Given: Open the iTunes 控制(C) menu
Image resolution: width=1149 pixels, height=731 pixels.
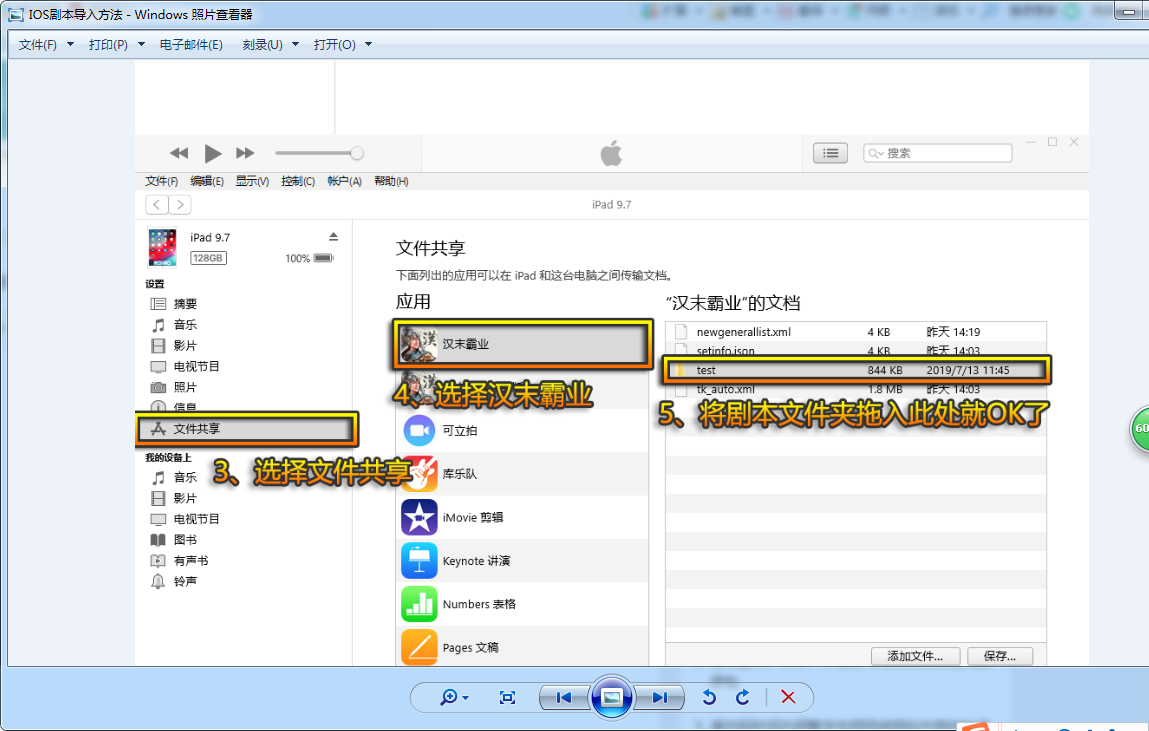Looking at the screenshot, I should tap(298, 182).
